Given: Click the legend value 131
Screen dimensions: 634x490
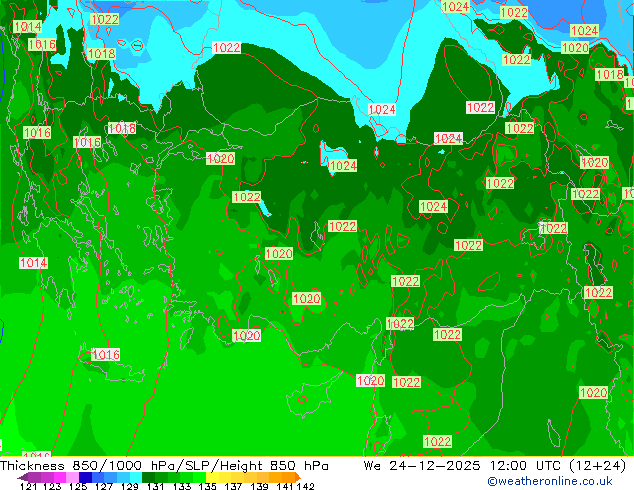Looking at the screenshot, I should click(155, 487).
